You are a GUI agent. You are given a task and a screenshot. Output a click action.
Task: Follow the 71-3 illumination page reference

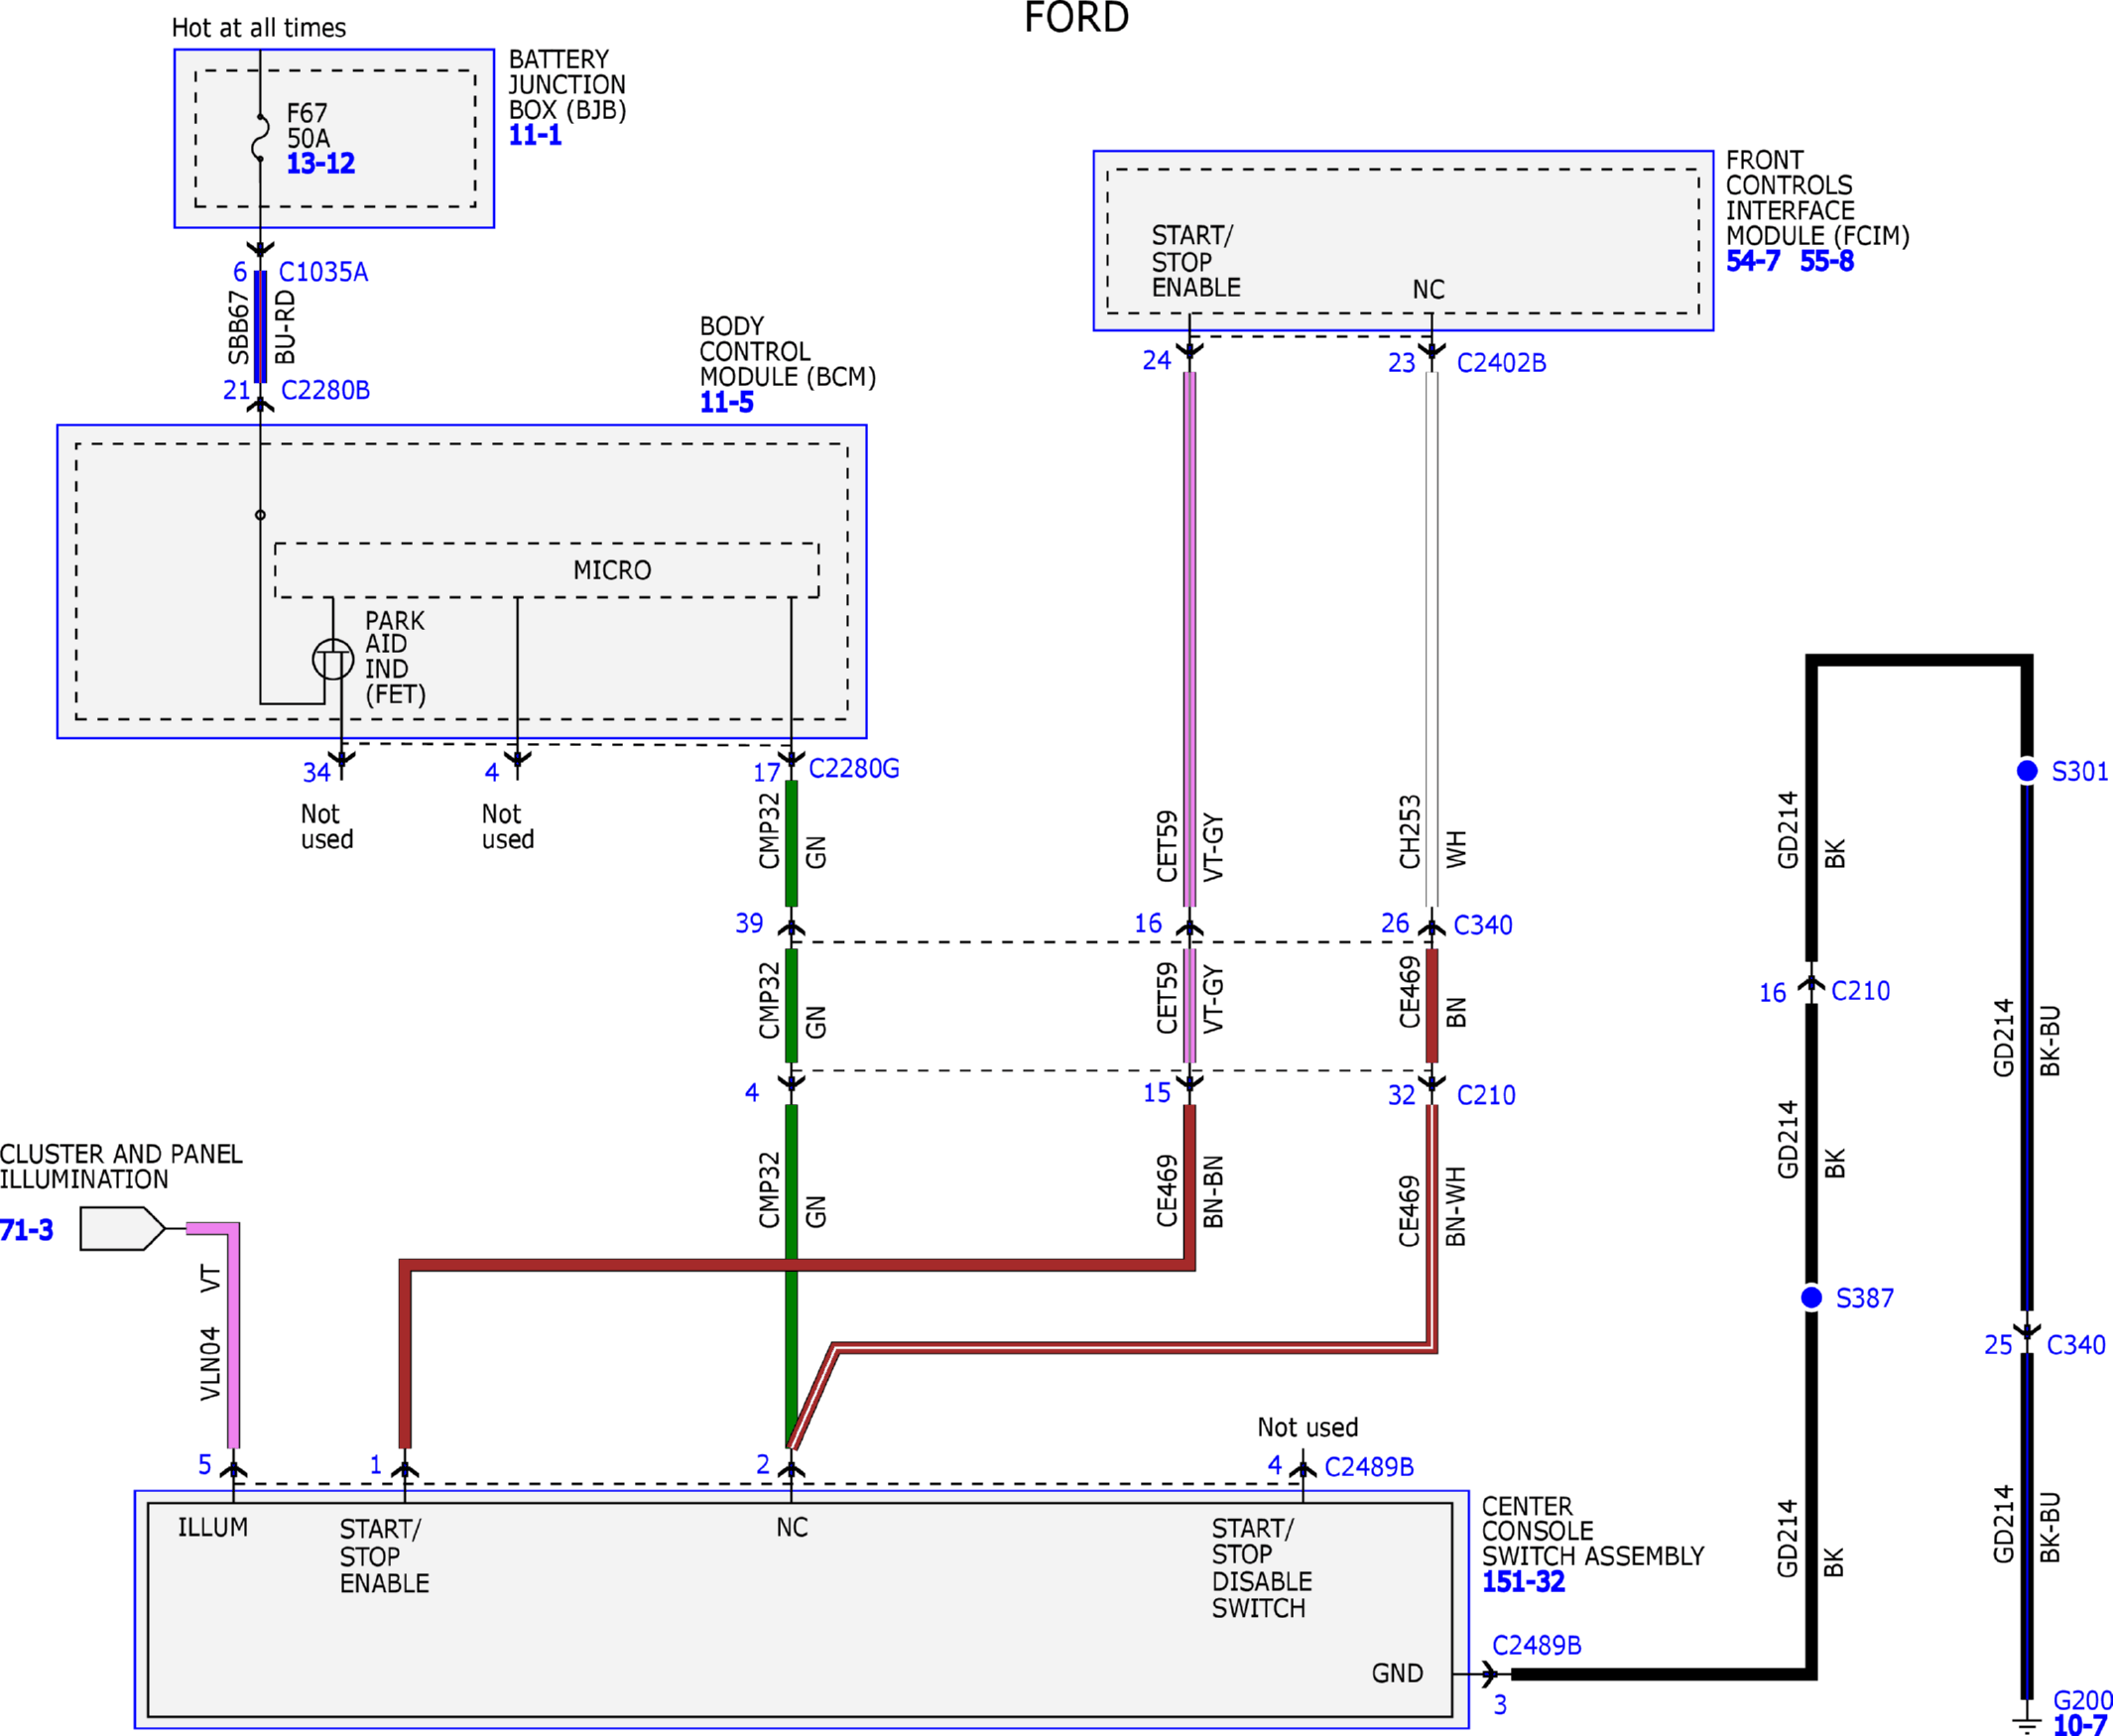click(27, 1230)
